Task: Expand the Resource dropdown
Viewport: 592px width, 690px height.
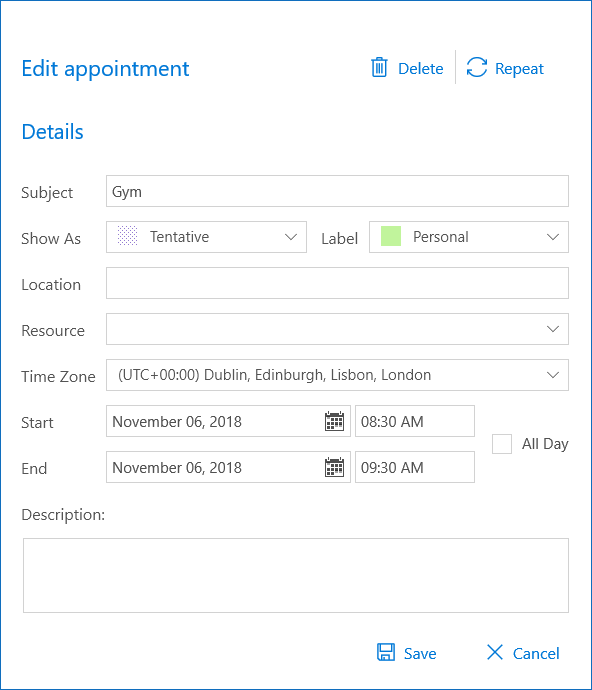Action: [337, 329]
